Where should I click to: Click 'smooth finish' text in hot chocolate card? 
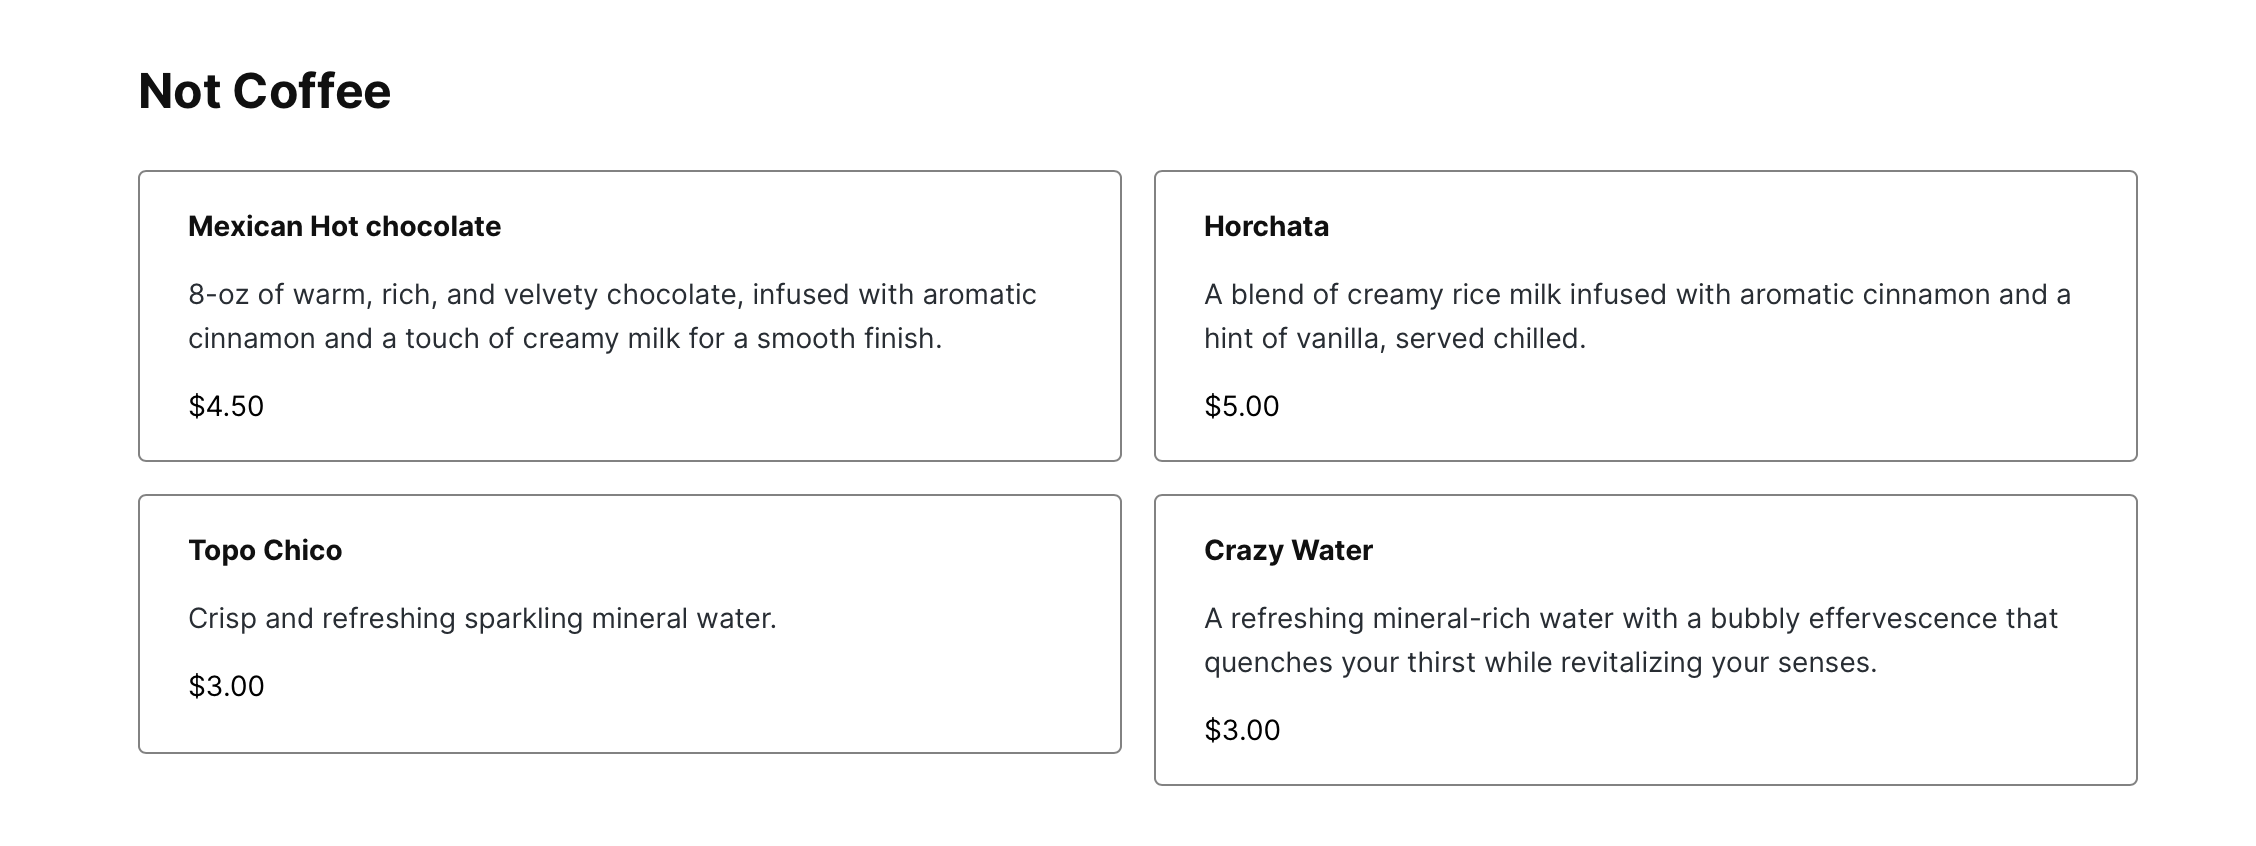coord(849,339)
